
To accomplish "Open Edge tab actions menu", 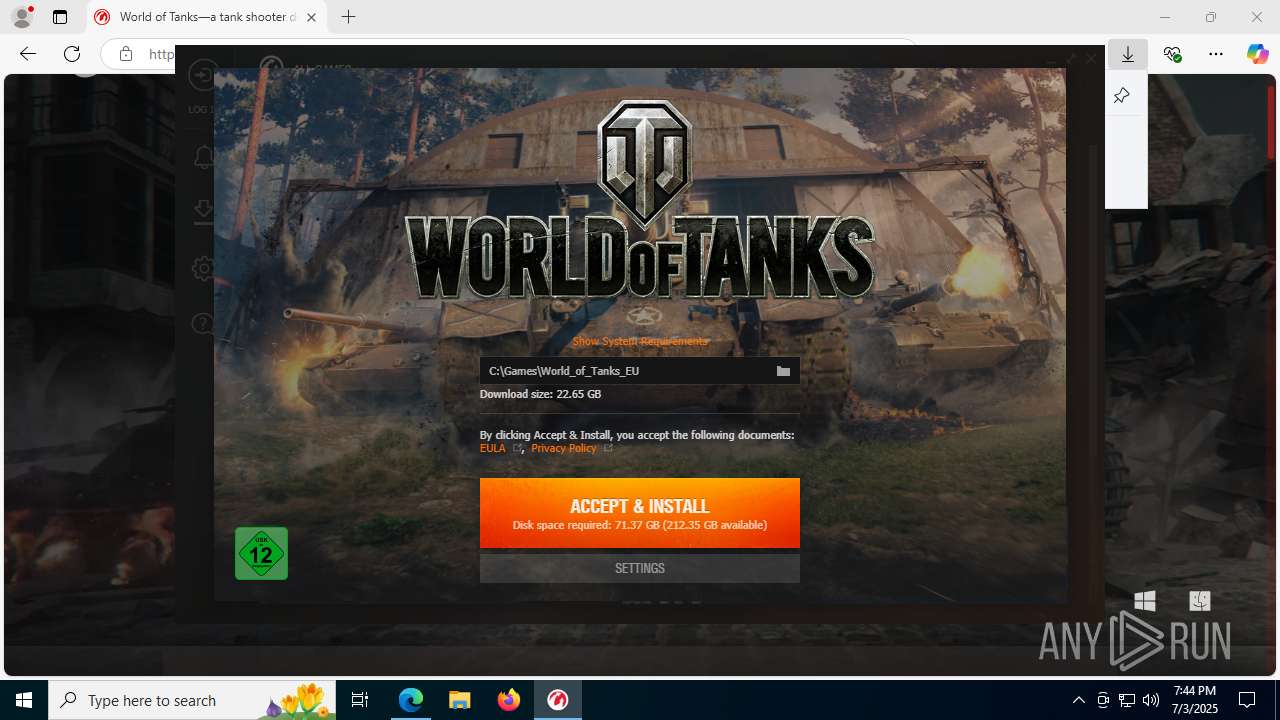I will (60, 17).
